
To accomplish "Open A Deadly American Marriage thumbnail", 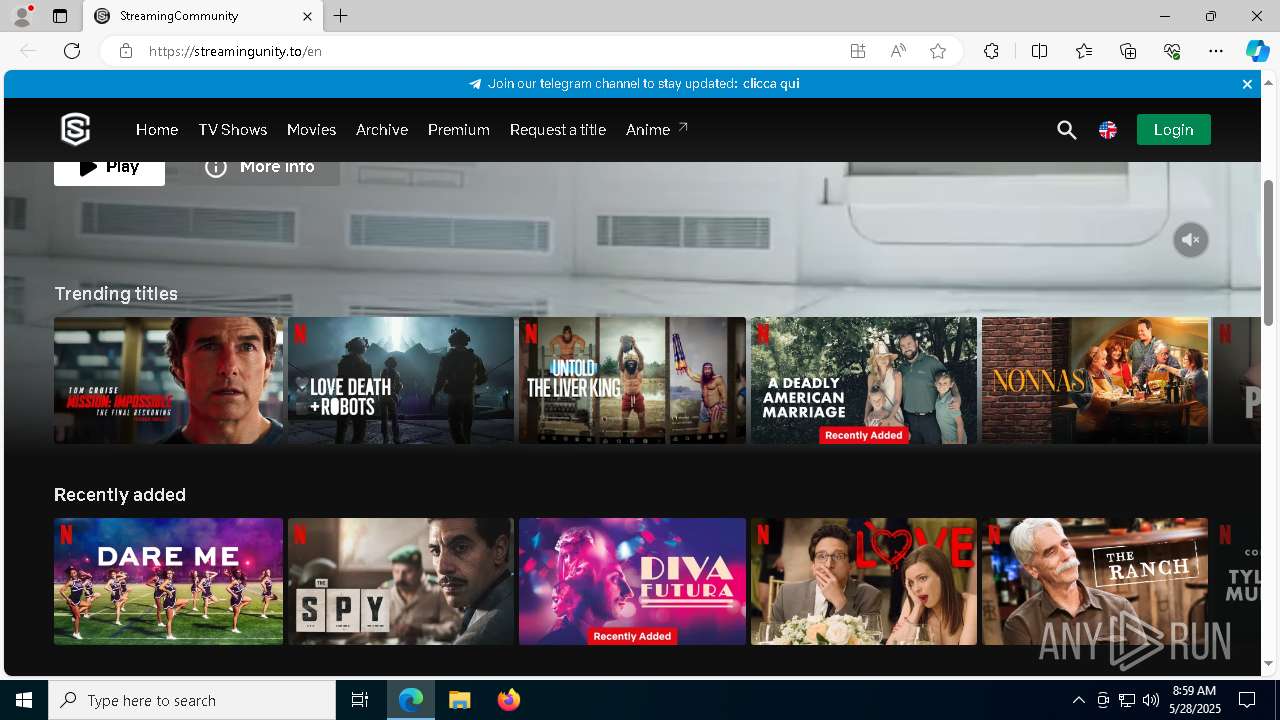I will (864, 380).
